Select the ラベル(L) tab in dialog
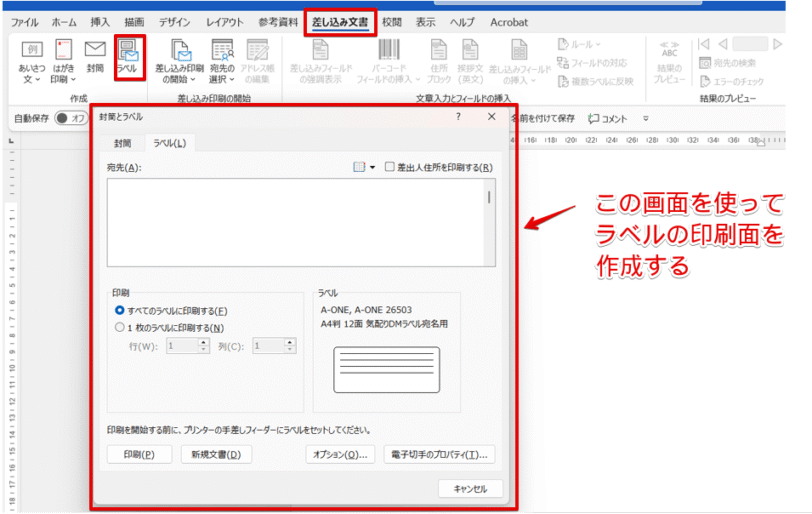This screenshot has width=812, height=514. point(169,143)
